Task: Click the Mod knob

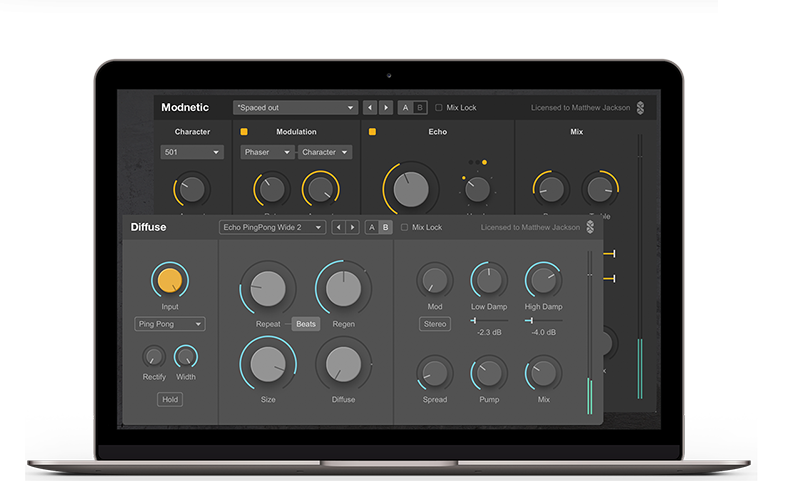Action: coord(435,280)
